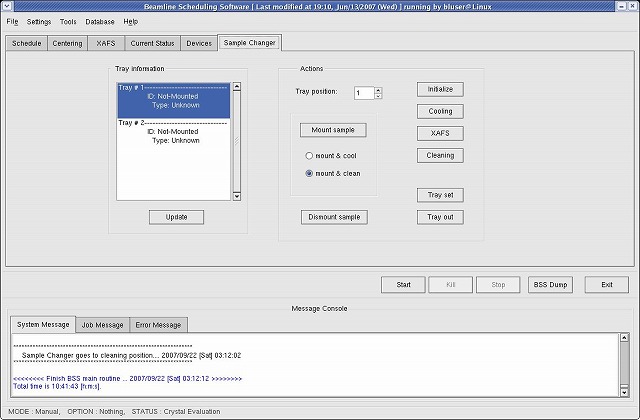Click the Update button under tray list
This screenshot has width=640, height=420.
176,217
